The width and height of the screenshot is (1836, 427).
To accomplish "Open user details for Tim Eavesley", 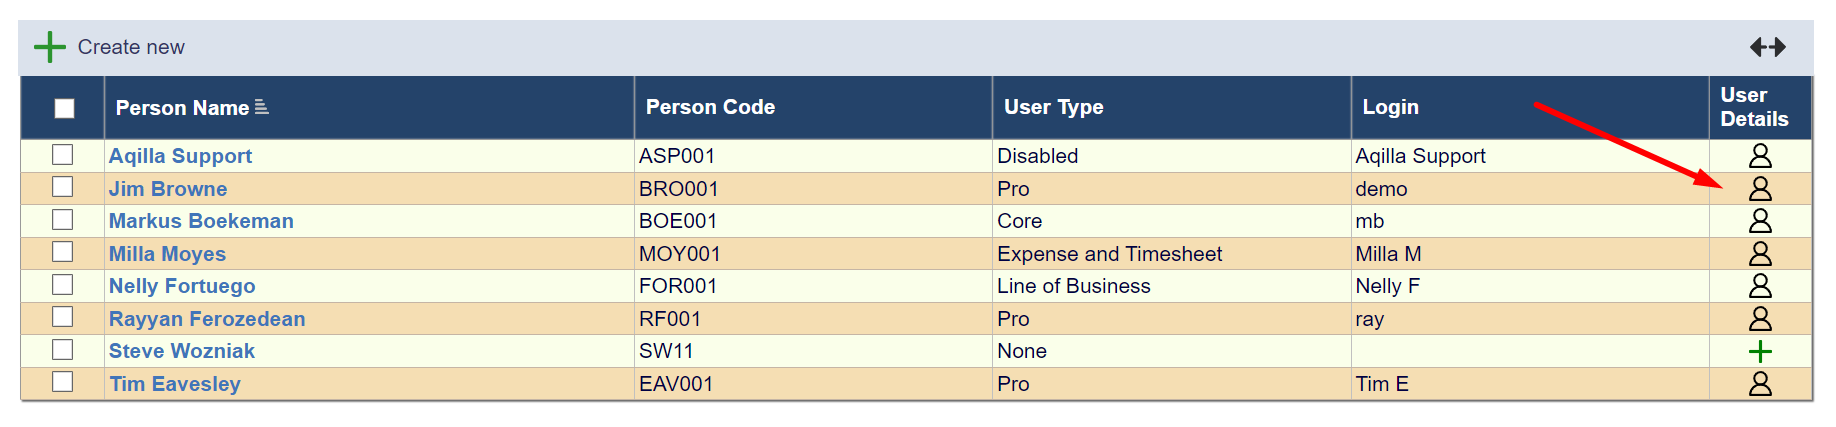I will [x=1760, y=384].
